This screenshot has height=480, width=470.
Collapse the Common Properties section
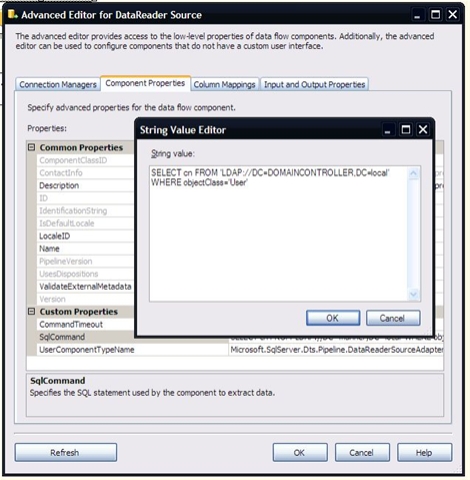click(32, 147)
